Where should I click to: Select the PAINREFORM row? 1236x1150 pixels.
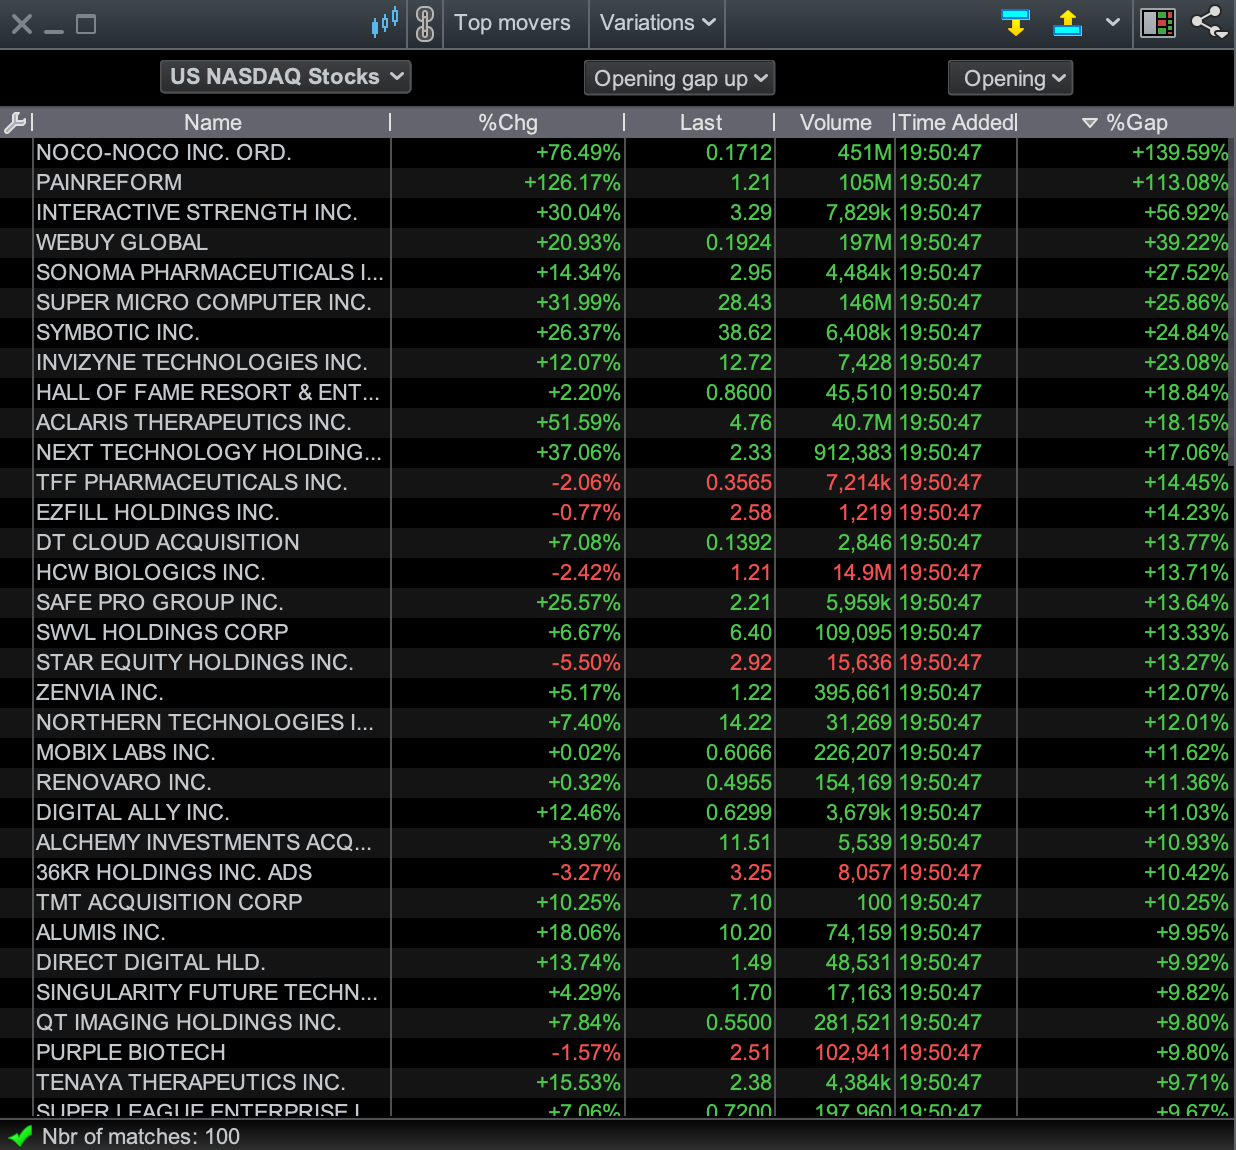point(615,183)
